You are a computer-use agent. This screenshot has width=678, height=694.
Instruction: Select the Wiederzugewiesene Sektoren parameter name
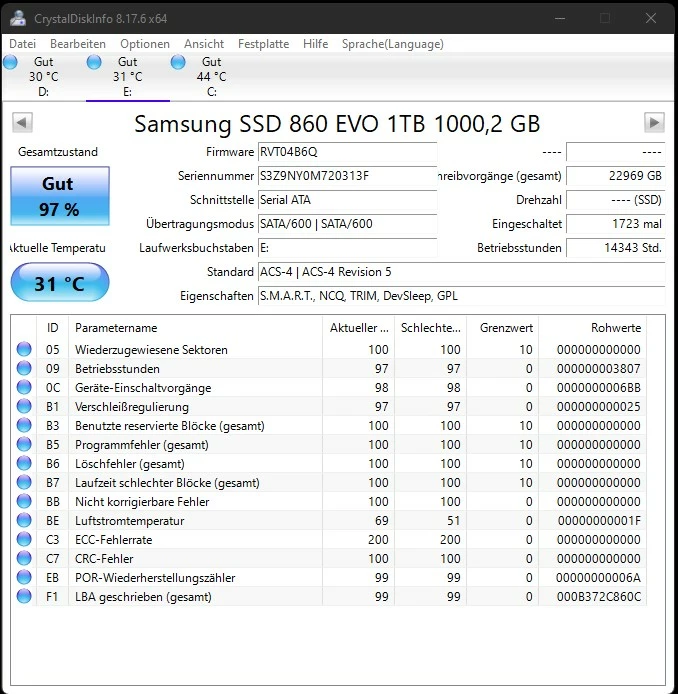coord(151,350)
